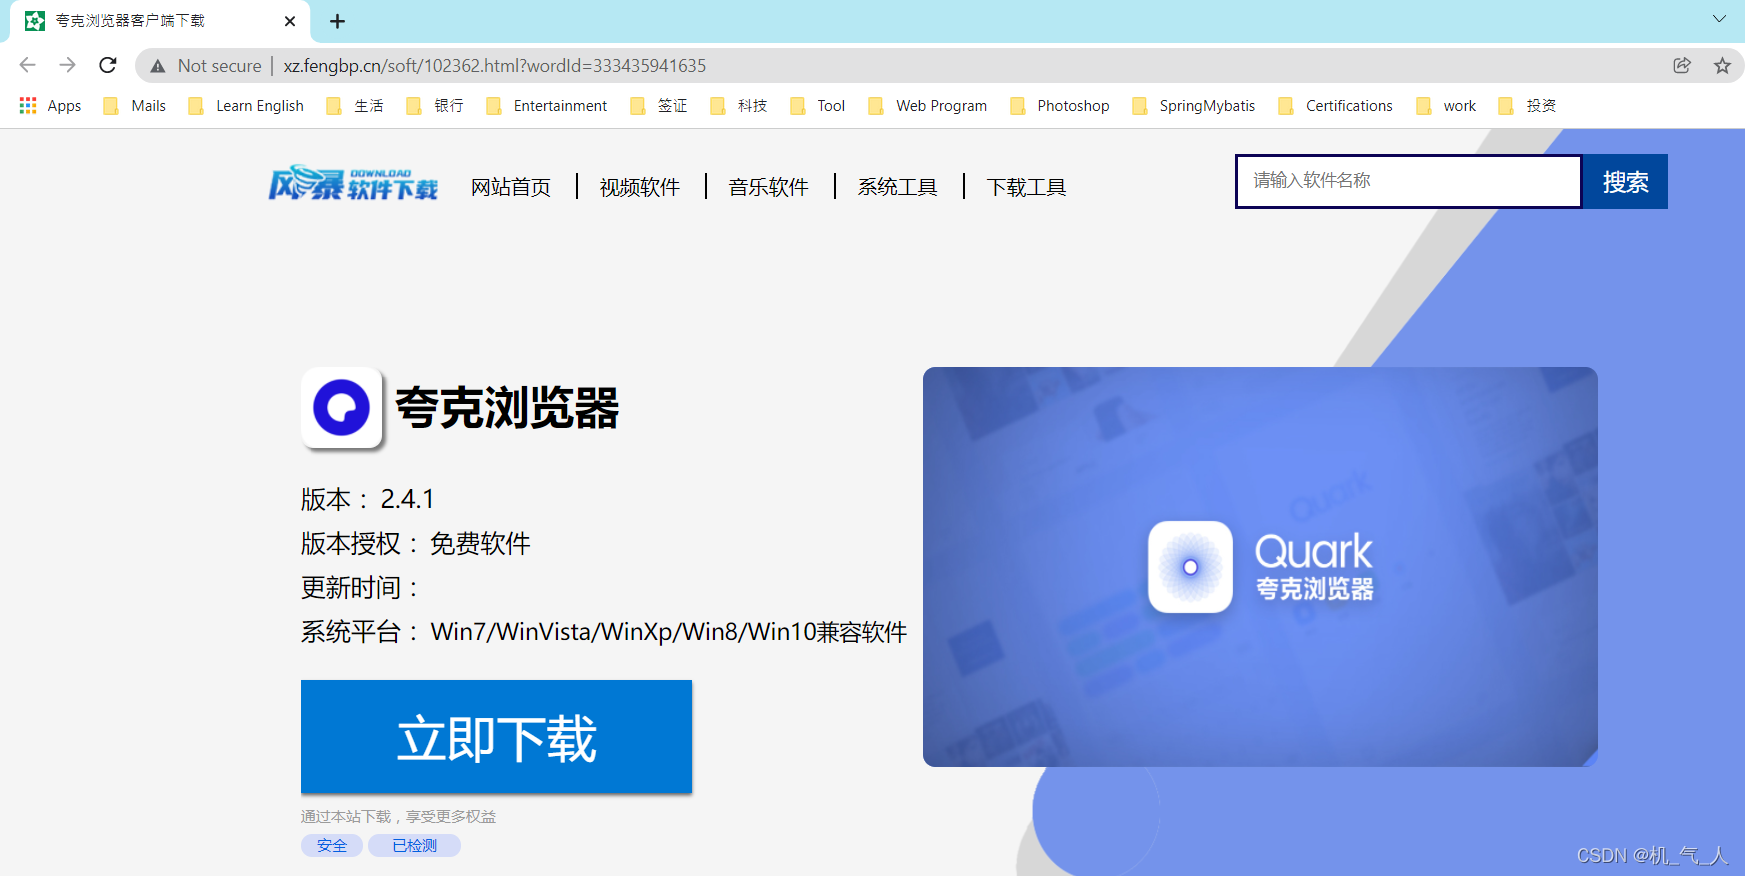
Task: Open the 视频软件 navigation item
Action: click(640, 187)
